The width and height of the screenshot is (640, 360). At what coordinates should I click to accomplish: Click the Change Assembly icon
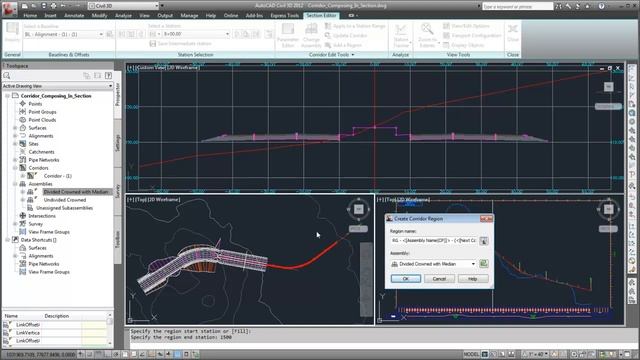tap(311, 35)
